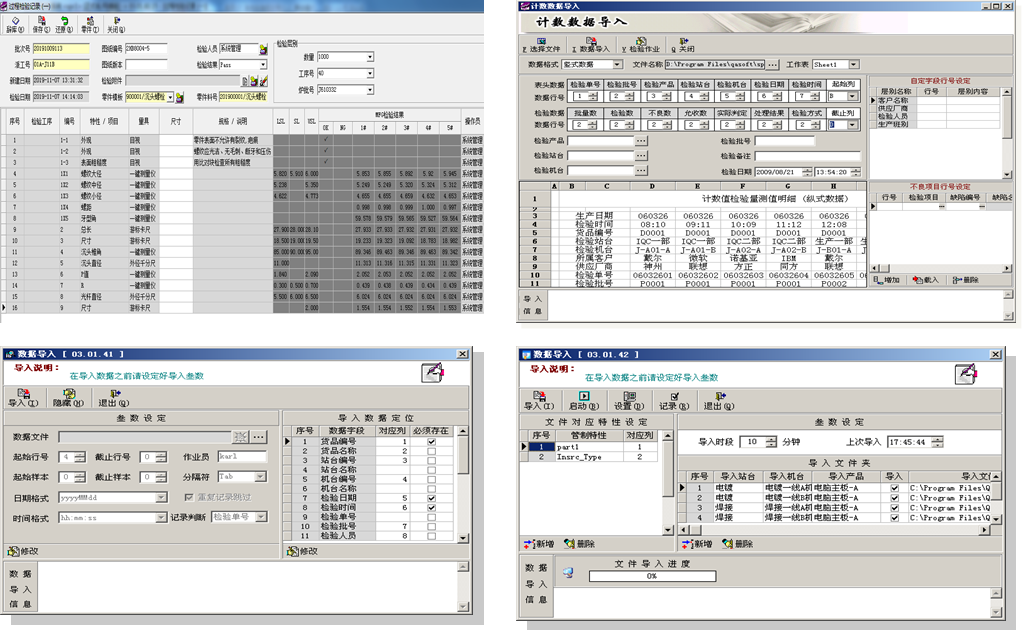
Task: Click the 隐藏(H) hide toolbar icon
Action: [68, 398]
